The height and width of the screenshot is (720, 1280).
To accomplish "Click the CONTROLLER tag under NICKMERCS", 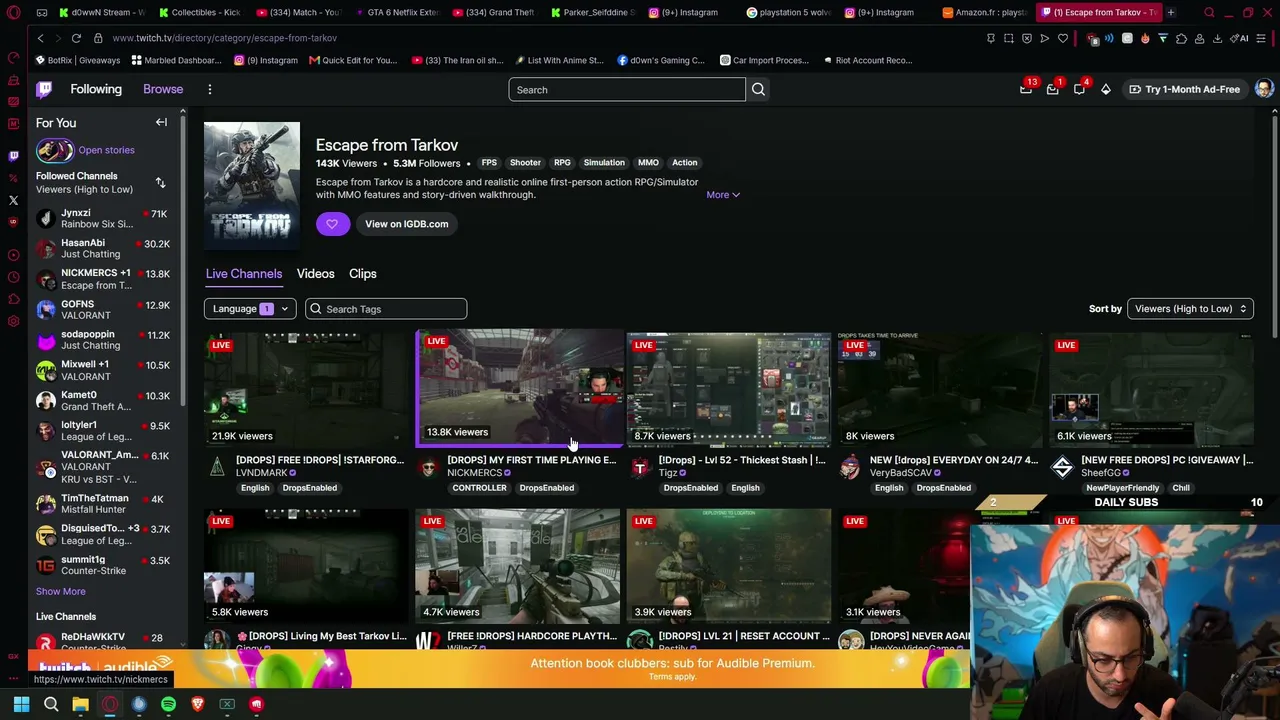I will (x=479, y=488).
